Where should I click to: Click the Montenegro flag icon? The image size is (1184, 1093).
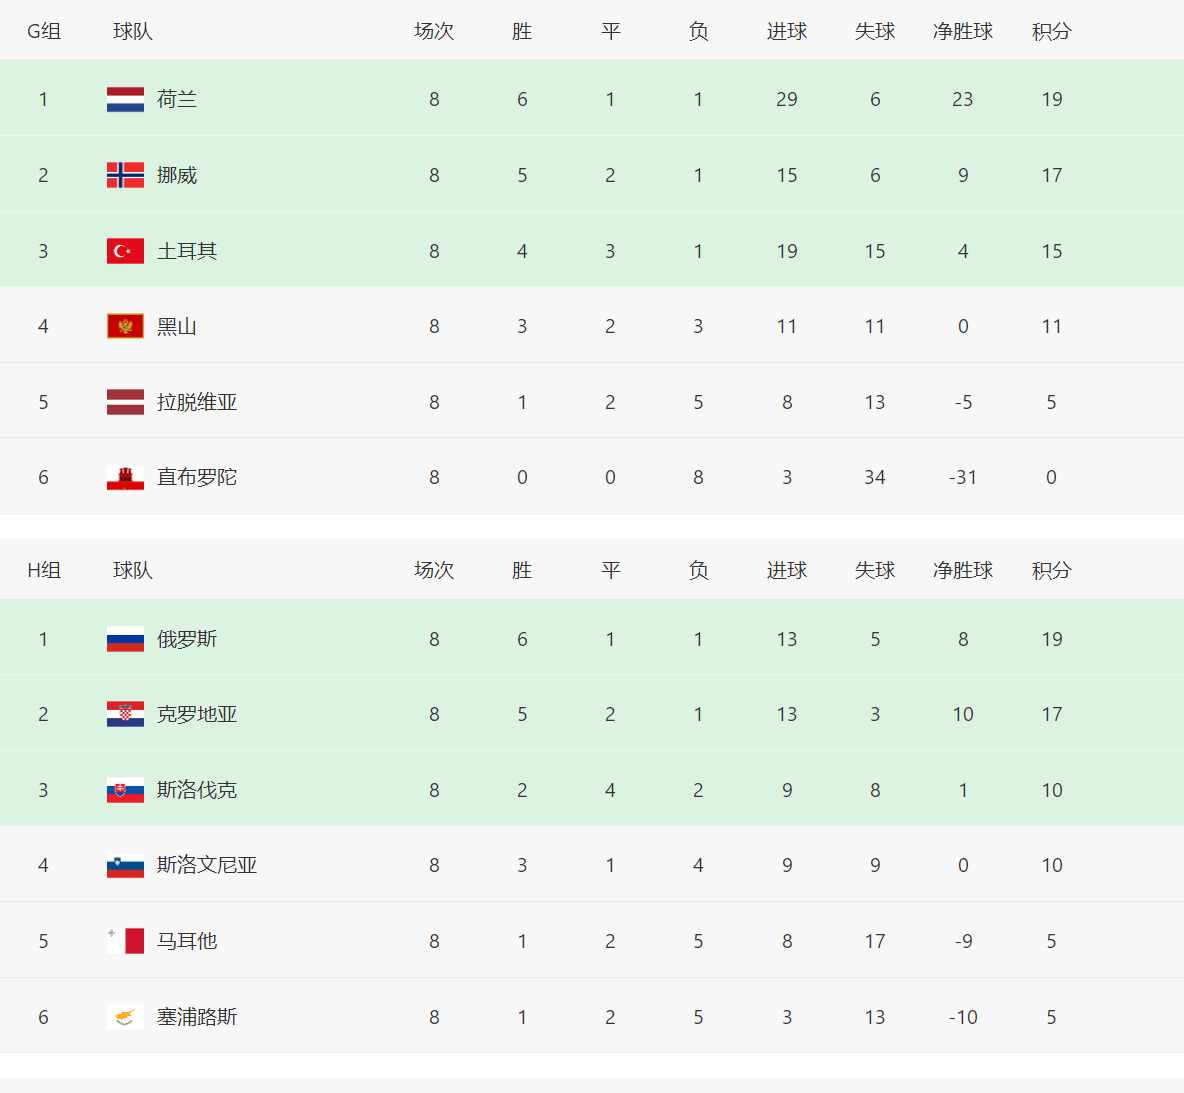click(125, 326)
